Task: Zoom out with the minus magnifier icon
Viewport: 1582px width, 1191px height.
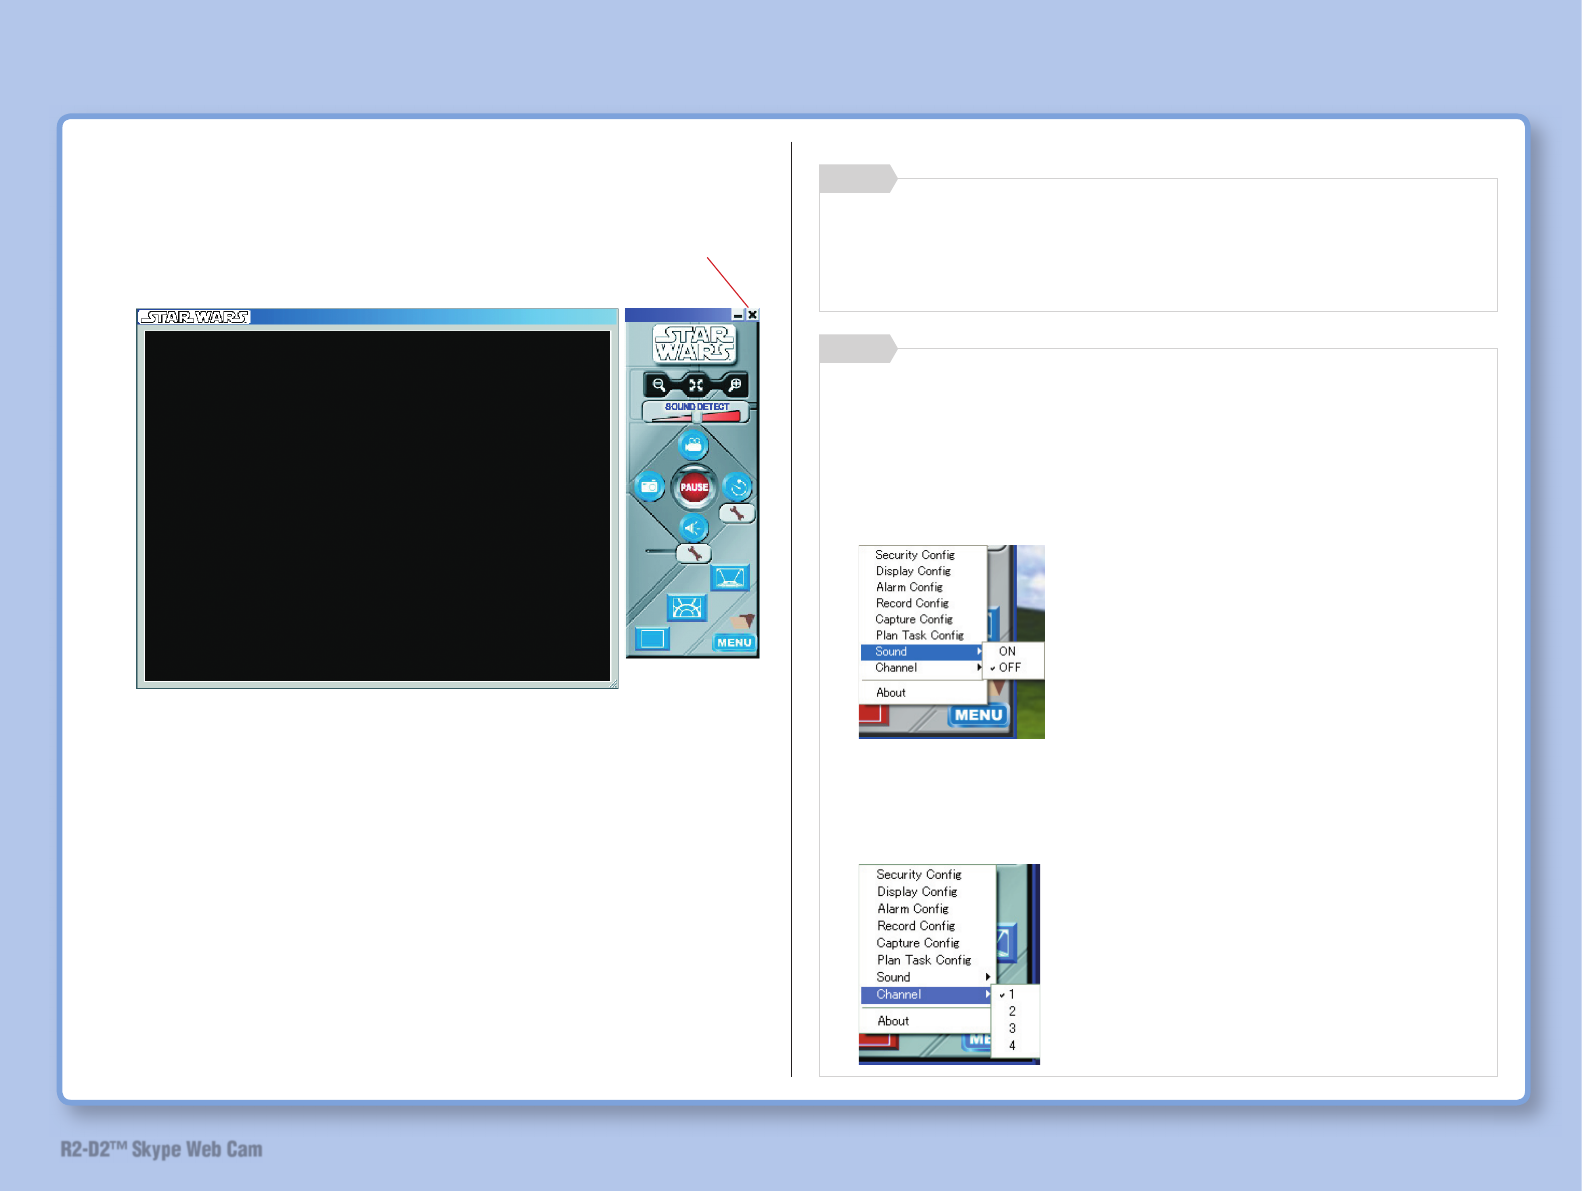Action: 658,385
